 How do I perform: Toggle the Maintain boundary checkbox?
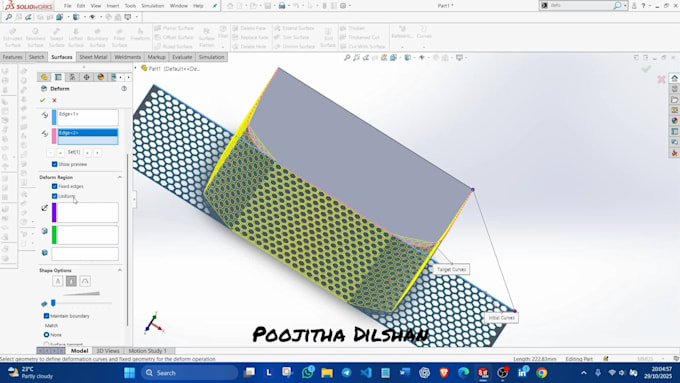(x=46, y=316)
